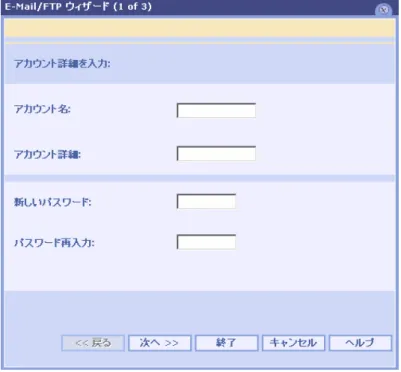This screenshot has width=401, height=372.
Task: Focus the アカウント詳細 input field
Action: click(x=216, y=154)
